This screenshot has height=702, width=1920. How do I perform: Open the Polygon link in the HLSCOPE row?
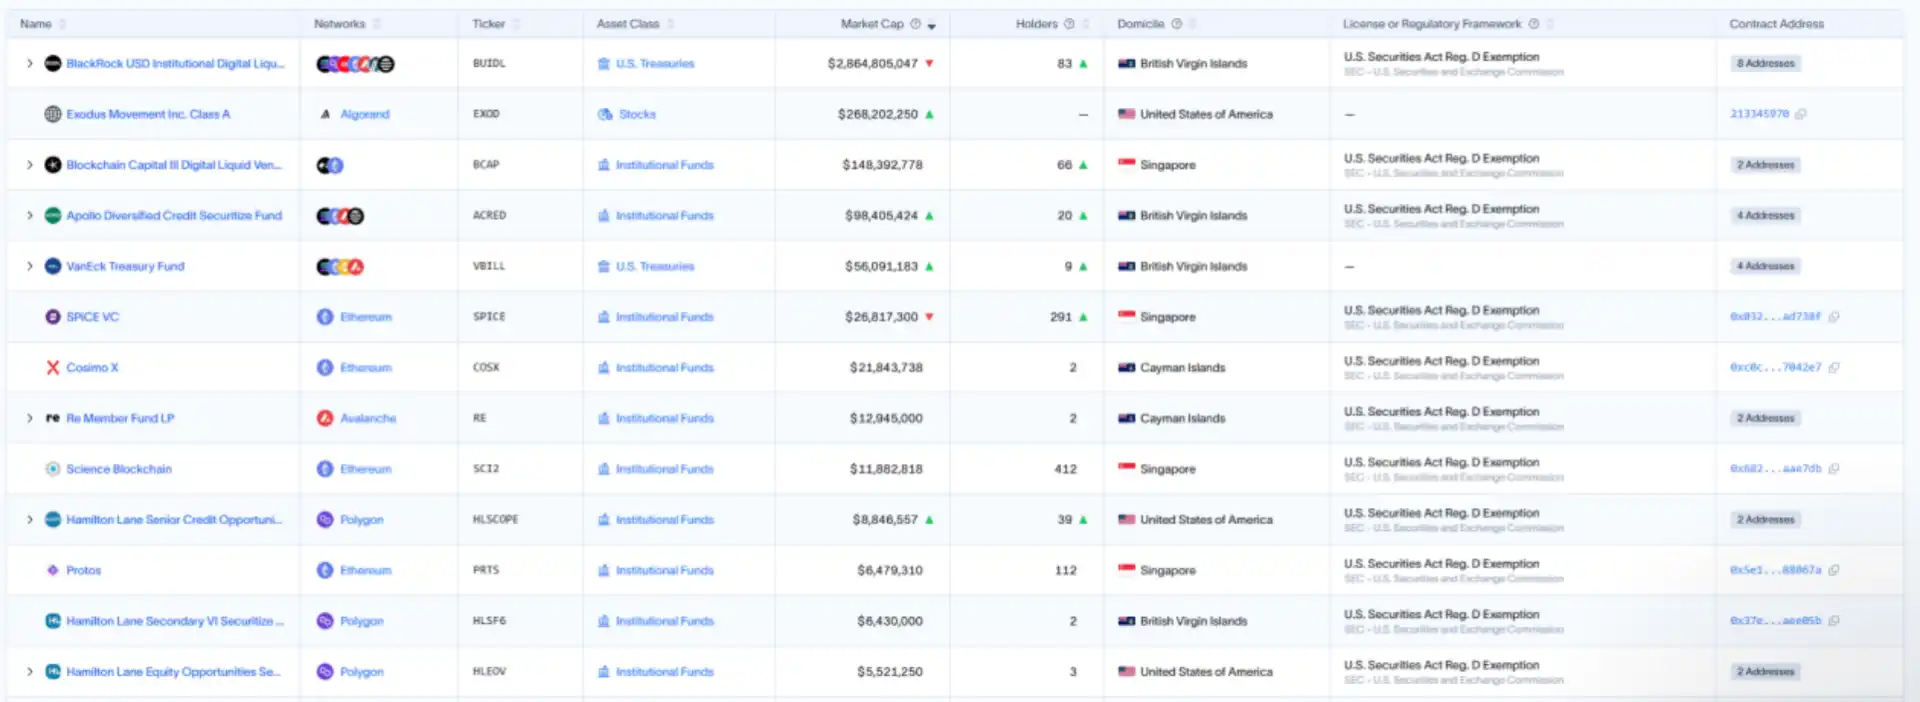pos(362,520)
